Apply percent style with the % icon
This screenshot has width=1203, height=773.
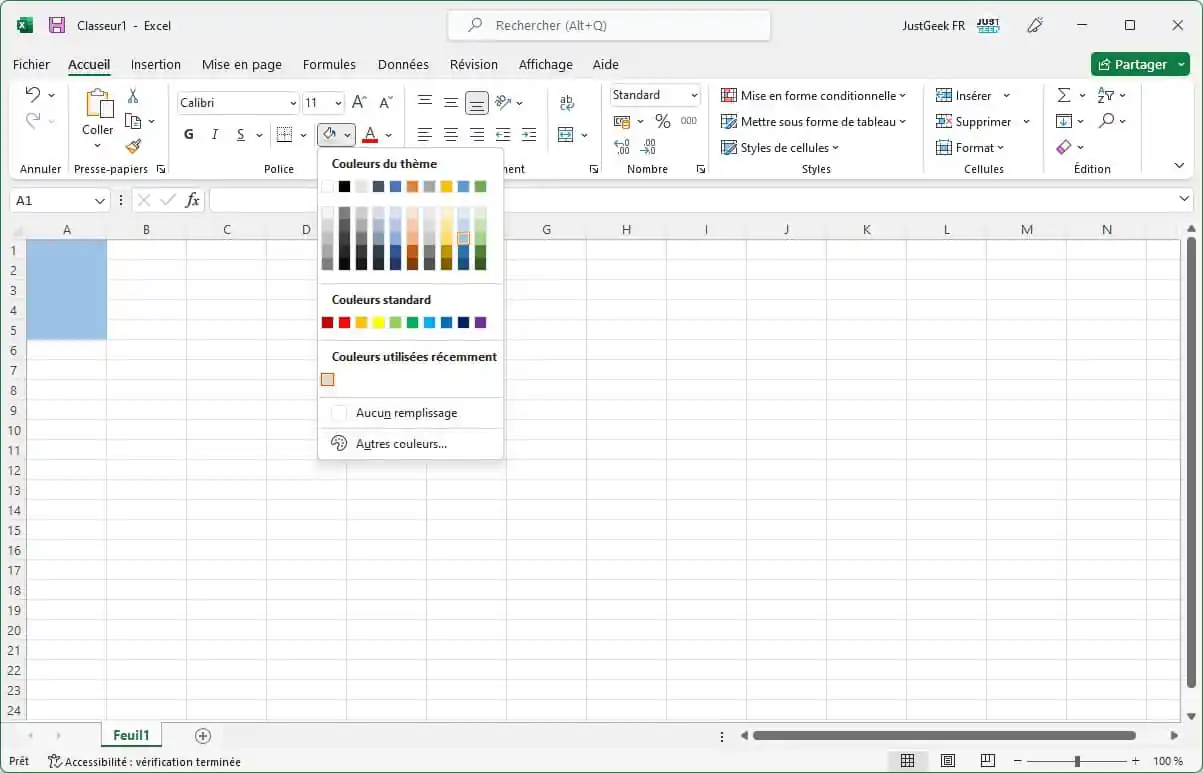click(x=662, y=121)
